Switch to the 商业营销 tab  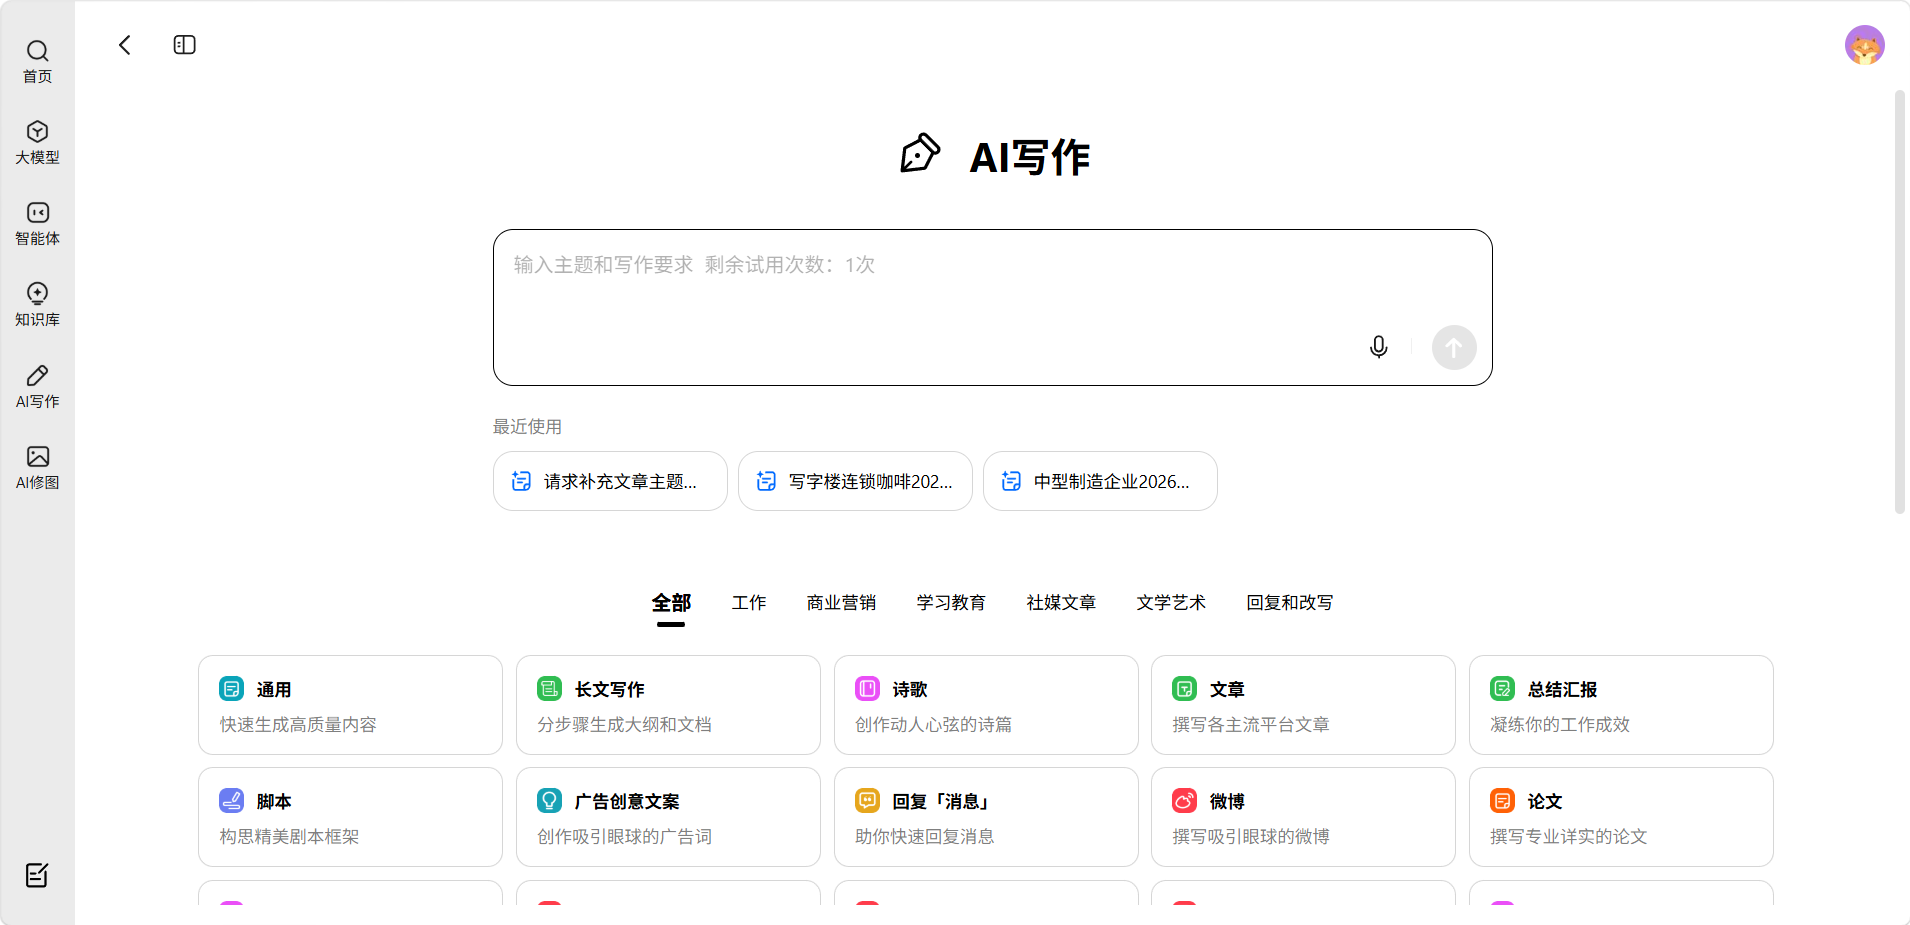(841, 603)
